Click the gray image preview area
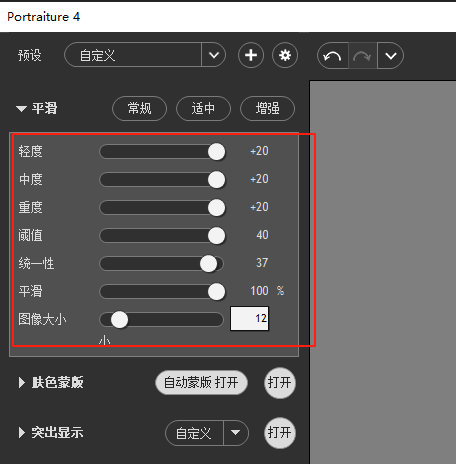 [x=383, y=272]
